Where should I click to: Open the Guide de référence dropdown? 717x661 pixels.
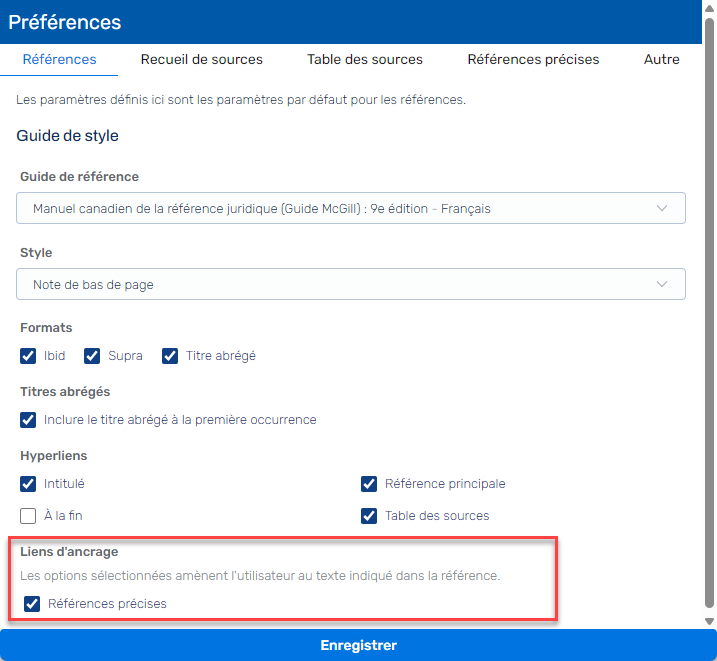click(x=351, y=208)
